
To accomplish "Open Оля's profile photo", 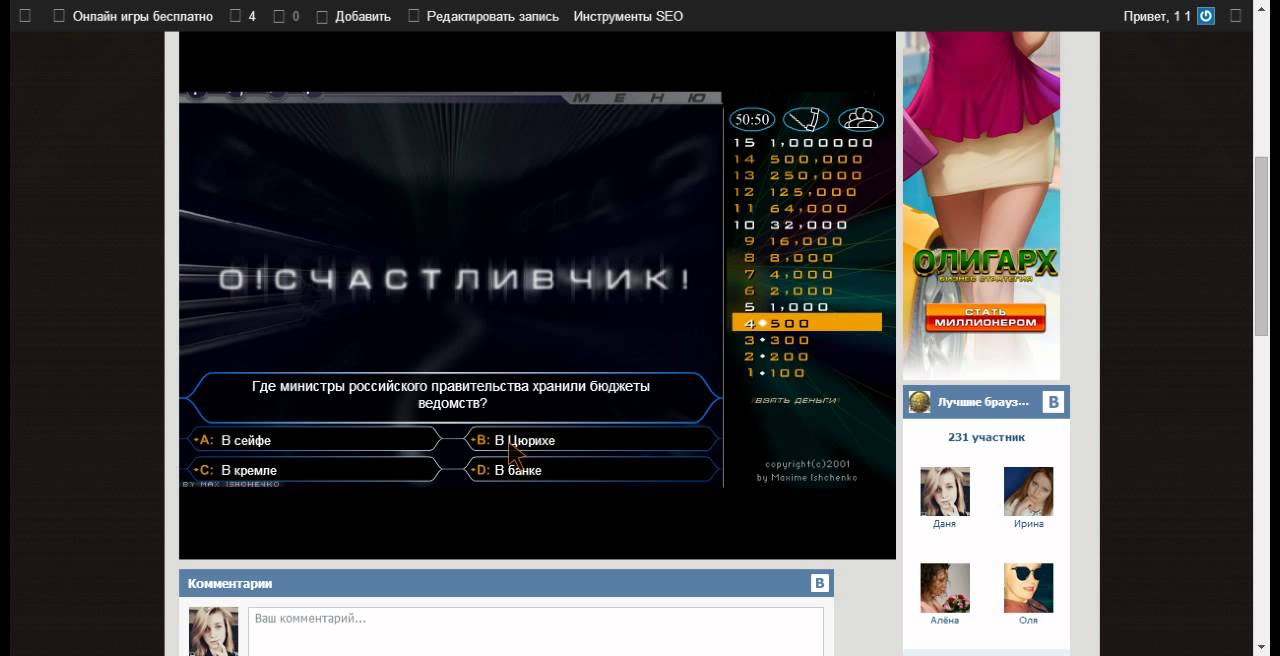I will tap(1028, 588).
